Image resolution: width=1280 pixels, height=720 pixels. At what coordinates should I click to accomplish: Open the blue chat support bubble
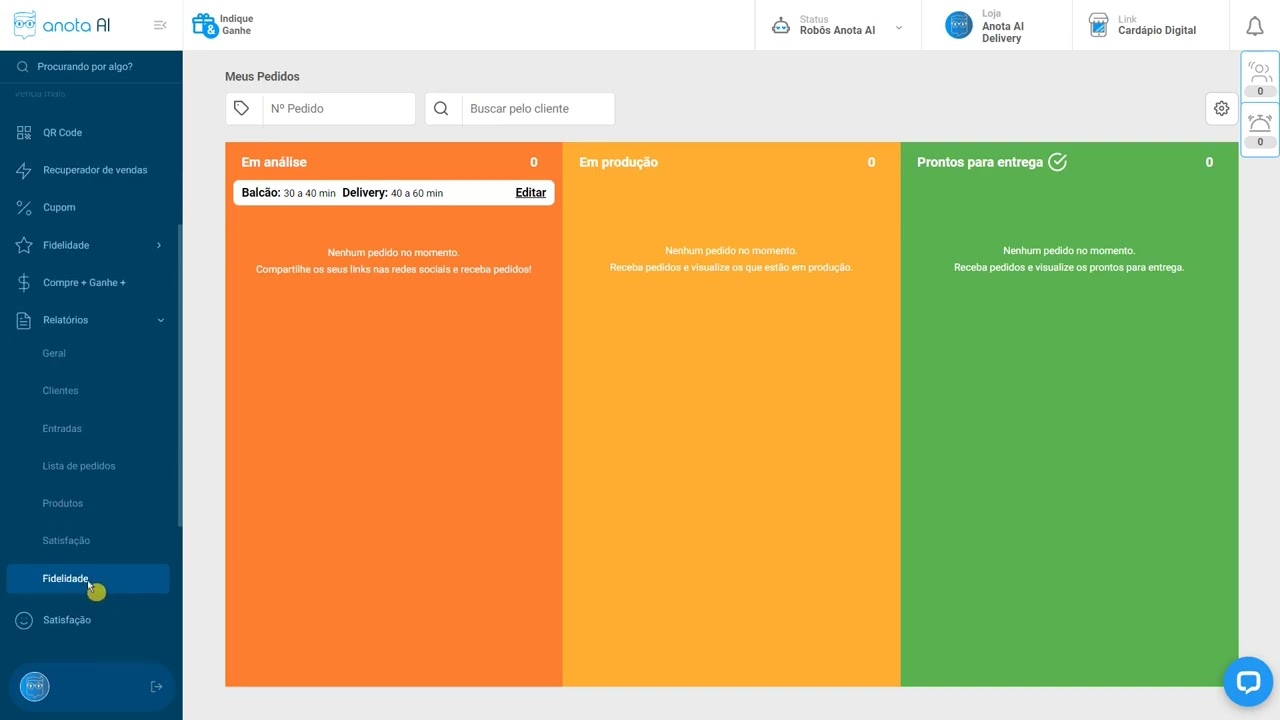pyautogui.click(x=1247, y=682)
